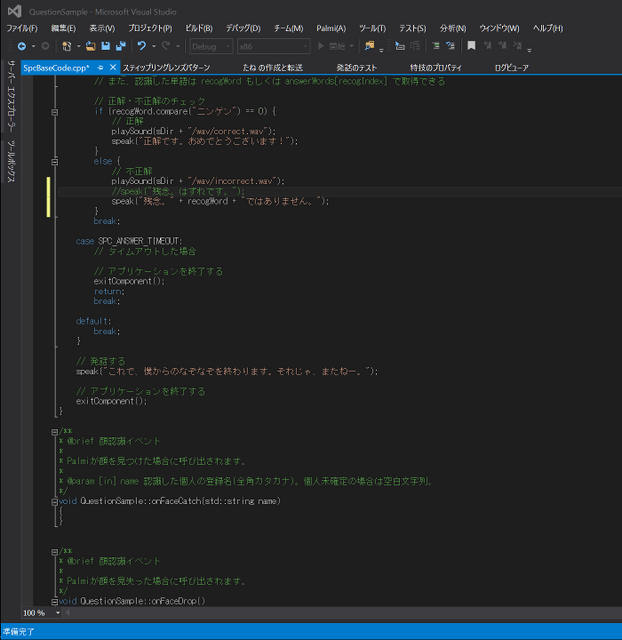Click the Save All toolbar icon
This screenshot has width=622, height=640.
click(120, 46)
